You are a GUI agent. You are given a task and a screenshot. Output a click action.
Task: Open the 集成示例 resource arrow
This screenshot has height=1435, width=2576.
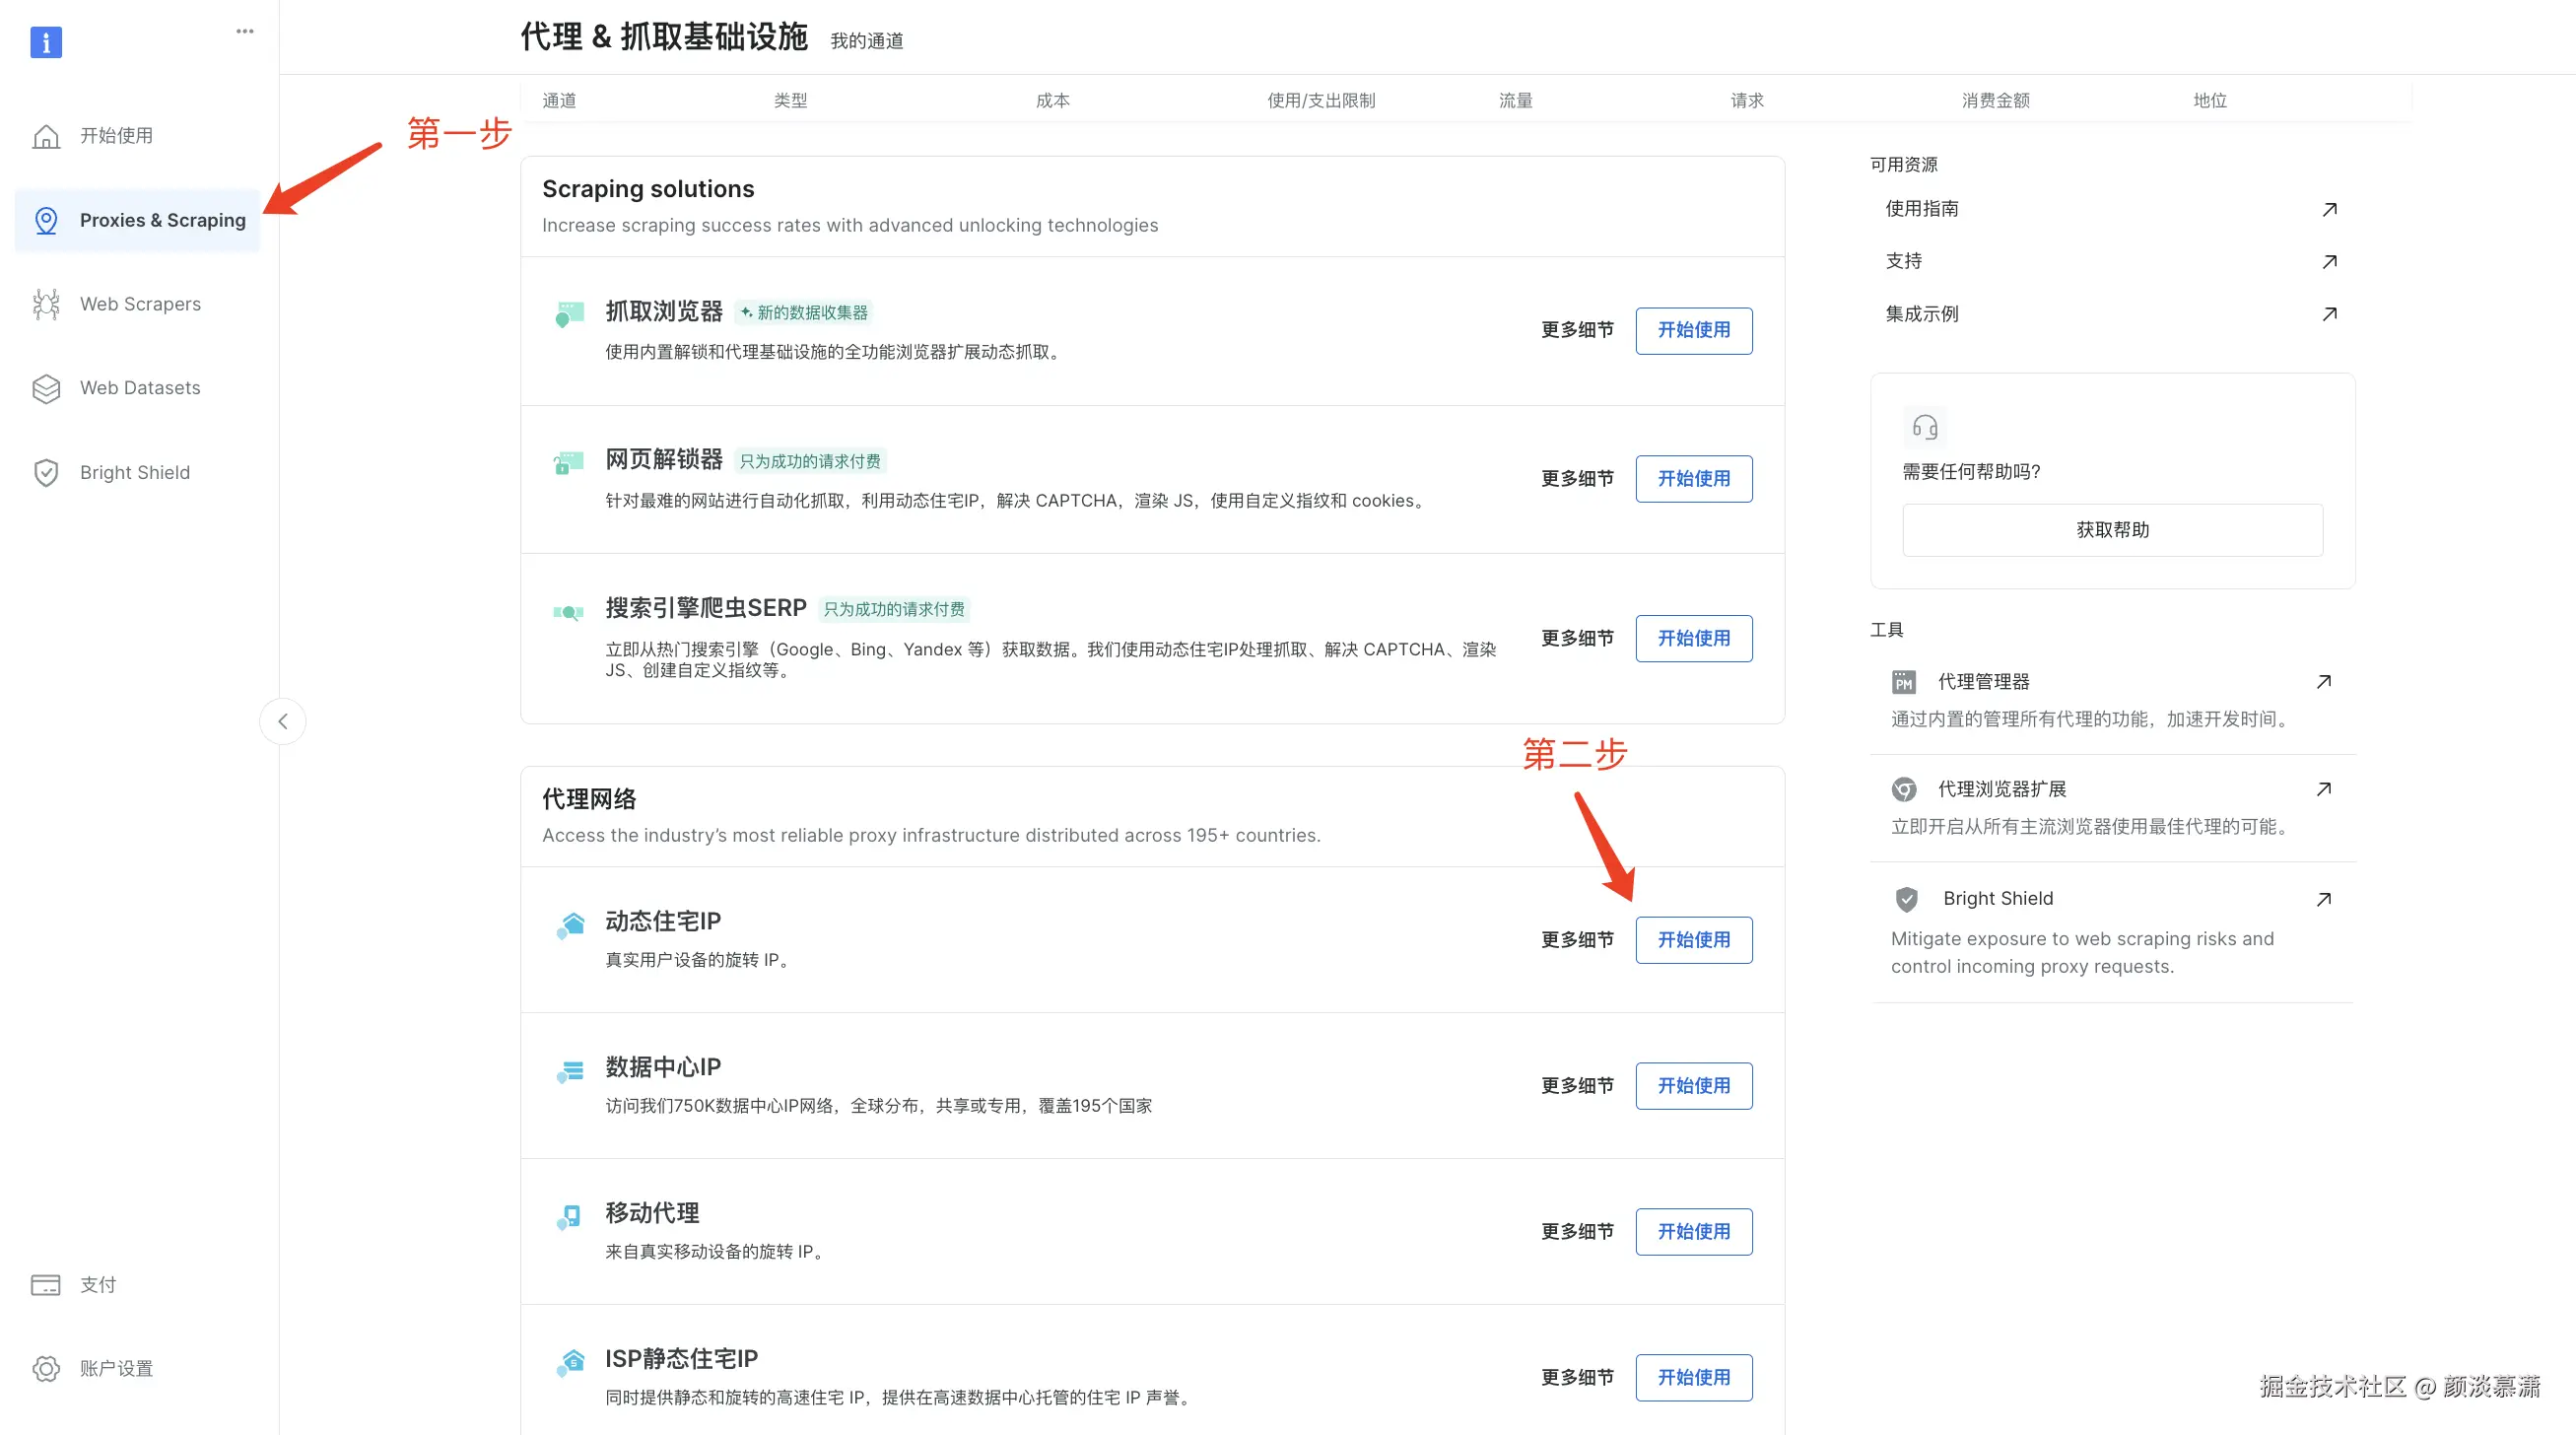click(x=2329, y=314)
